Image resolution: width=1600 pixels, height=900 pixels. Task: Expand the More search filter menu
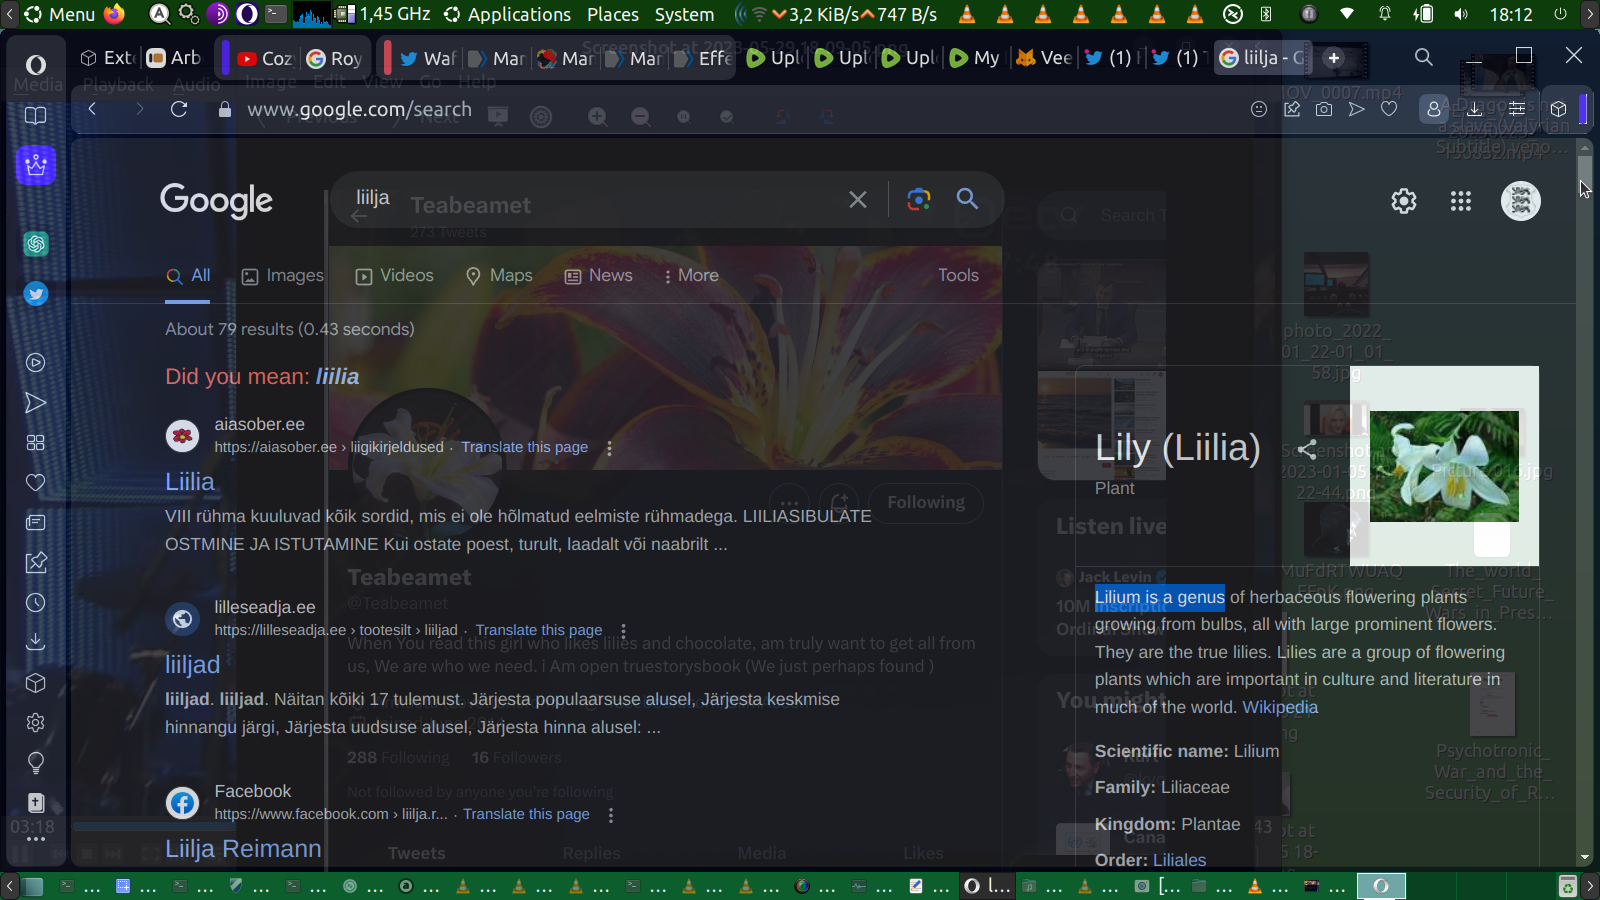[691, 275]
